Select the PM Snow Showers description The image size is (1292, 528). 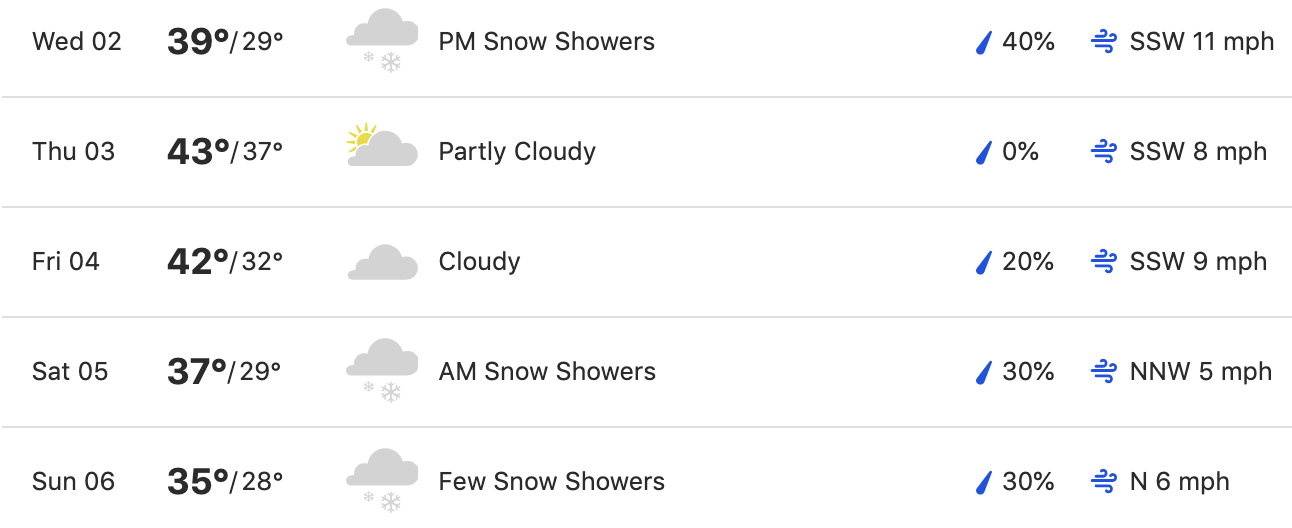point(547,42)
